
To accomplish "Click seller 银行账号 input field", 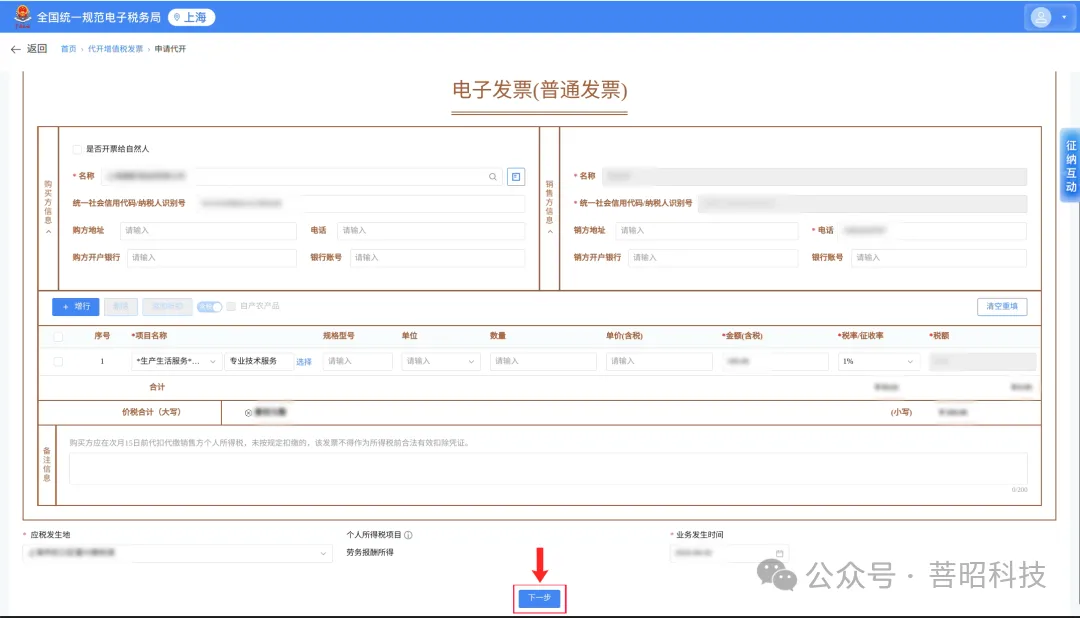I will (x=939, y=258).
